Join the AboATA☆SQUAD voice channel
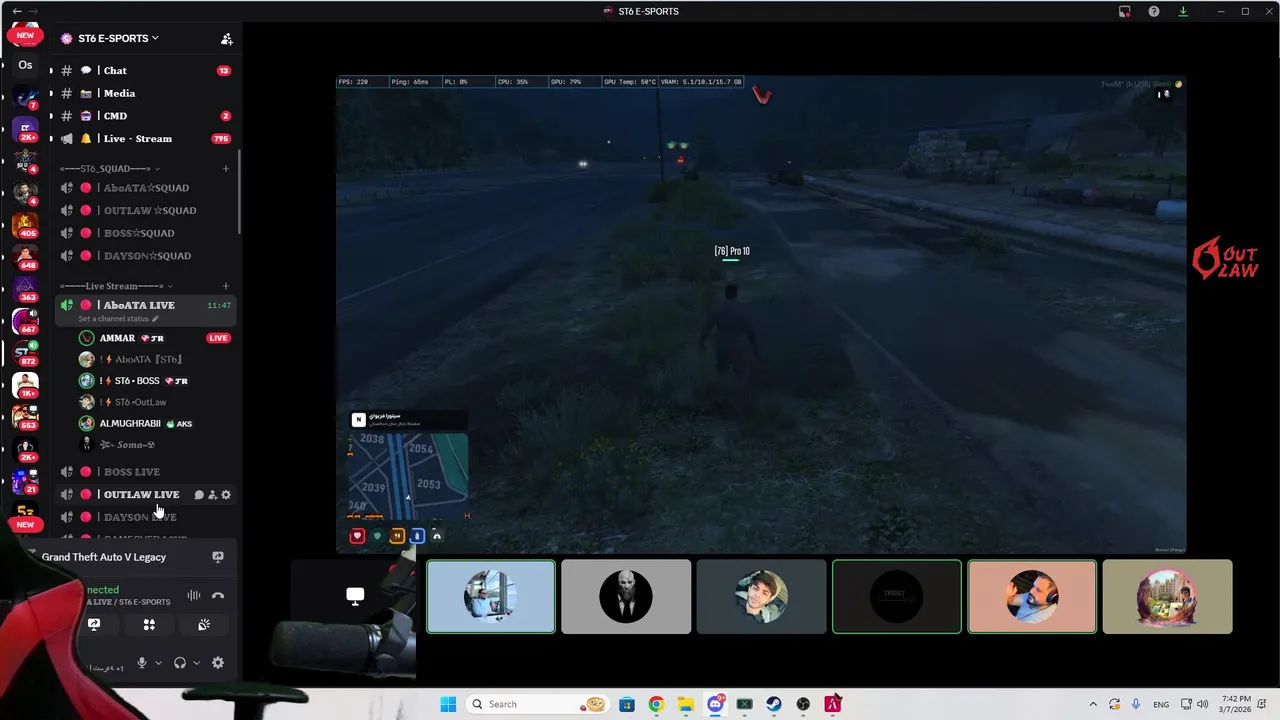 [x=144, y=188]
